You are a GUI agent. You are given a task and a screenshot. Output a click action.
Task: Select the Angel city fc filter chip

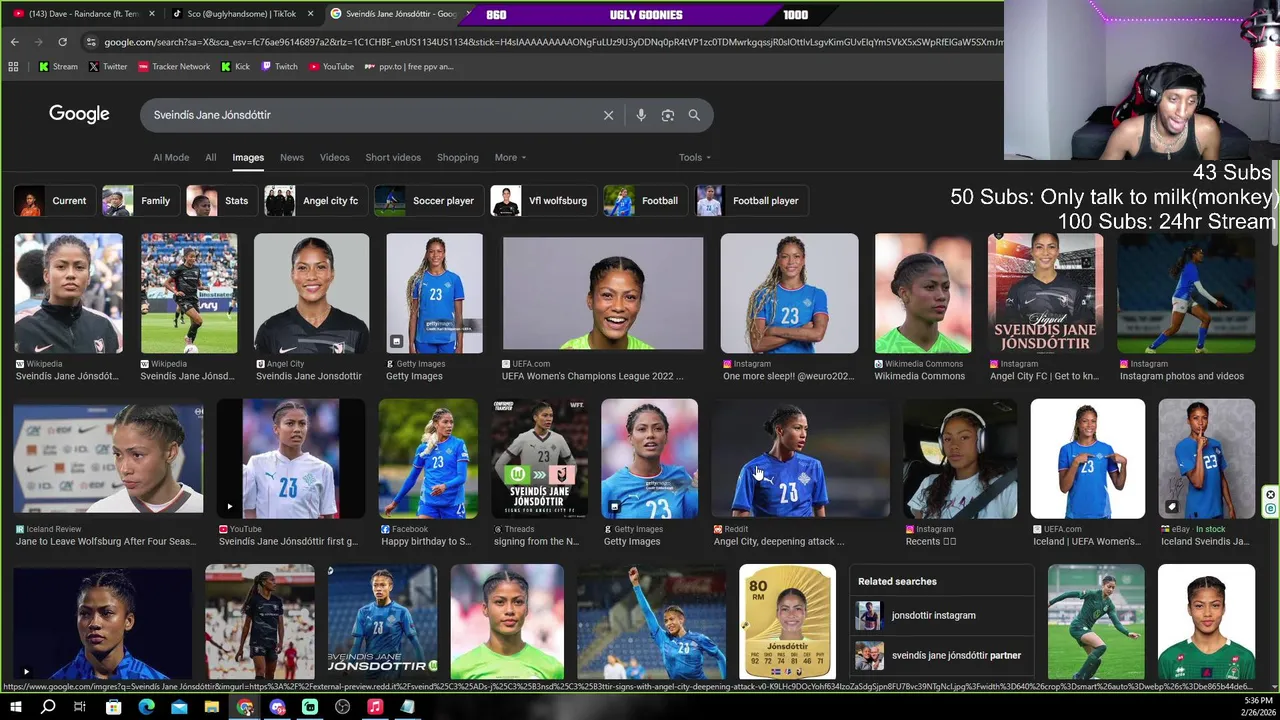pos(315,201)
